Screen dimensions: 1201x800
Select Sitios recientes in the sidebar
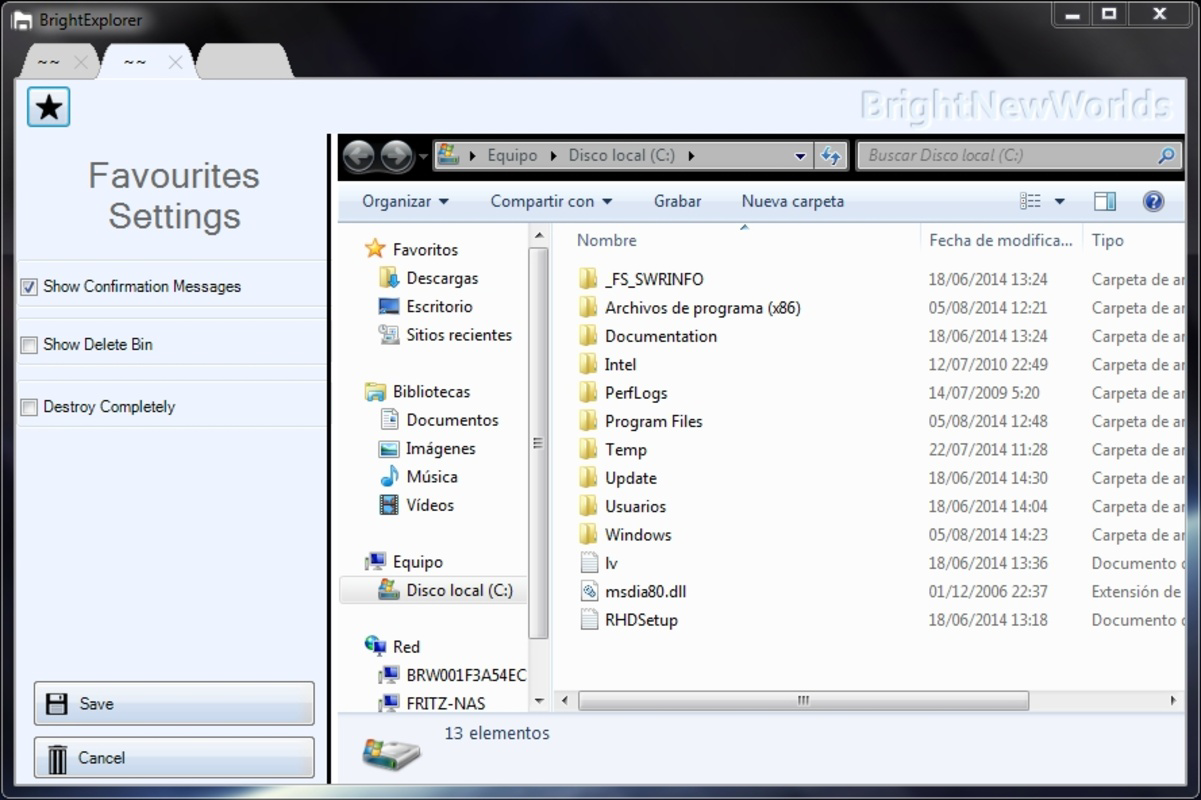coord(459,335)
